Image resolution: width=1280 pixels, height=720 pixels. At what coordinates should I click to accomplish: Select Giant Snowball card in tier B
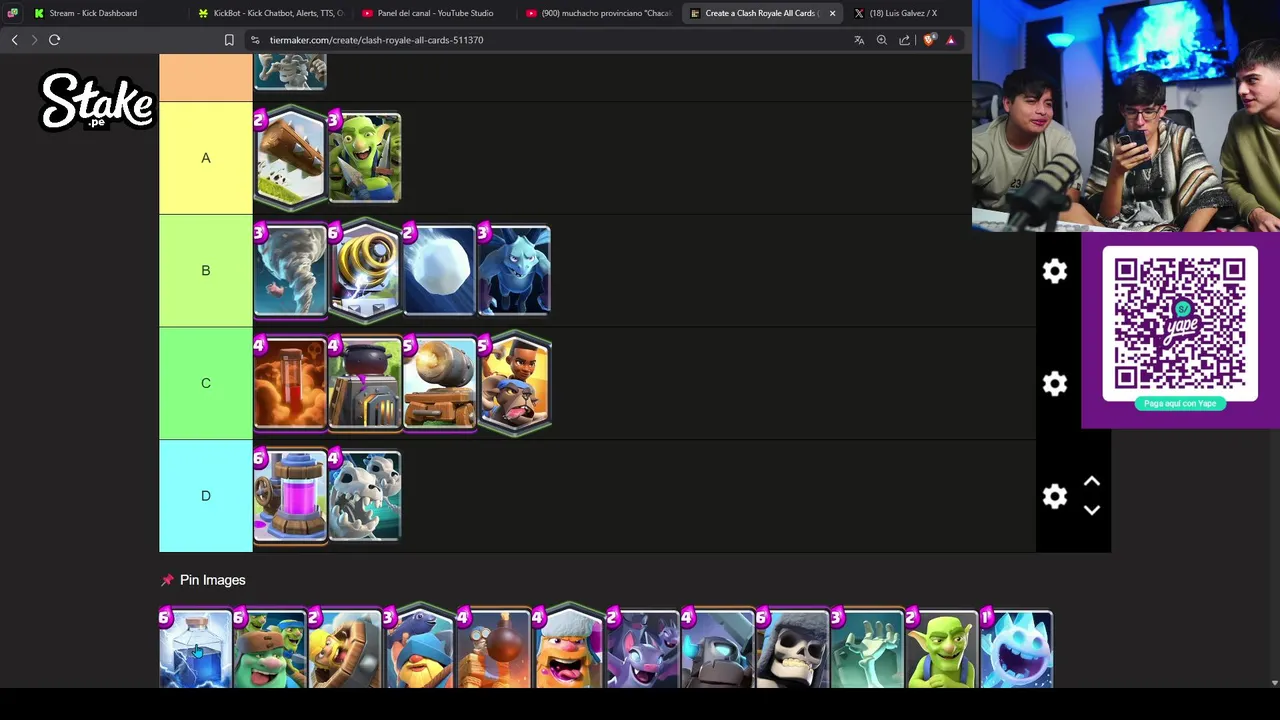(439, 271)
